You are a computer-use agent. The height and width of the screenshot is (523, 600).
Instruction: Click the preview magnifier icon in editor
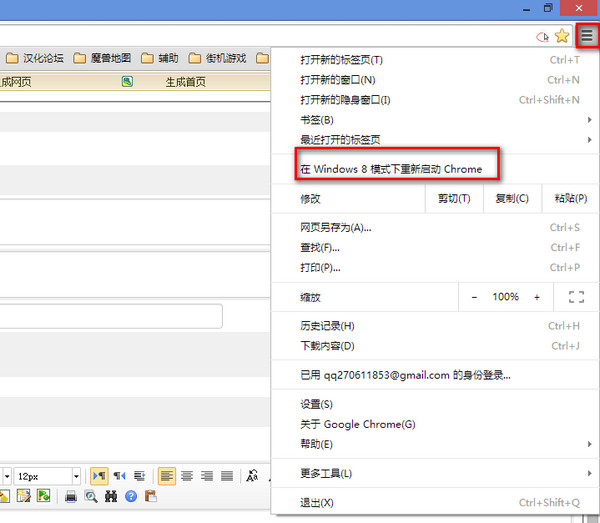click(91, 497)
